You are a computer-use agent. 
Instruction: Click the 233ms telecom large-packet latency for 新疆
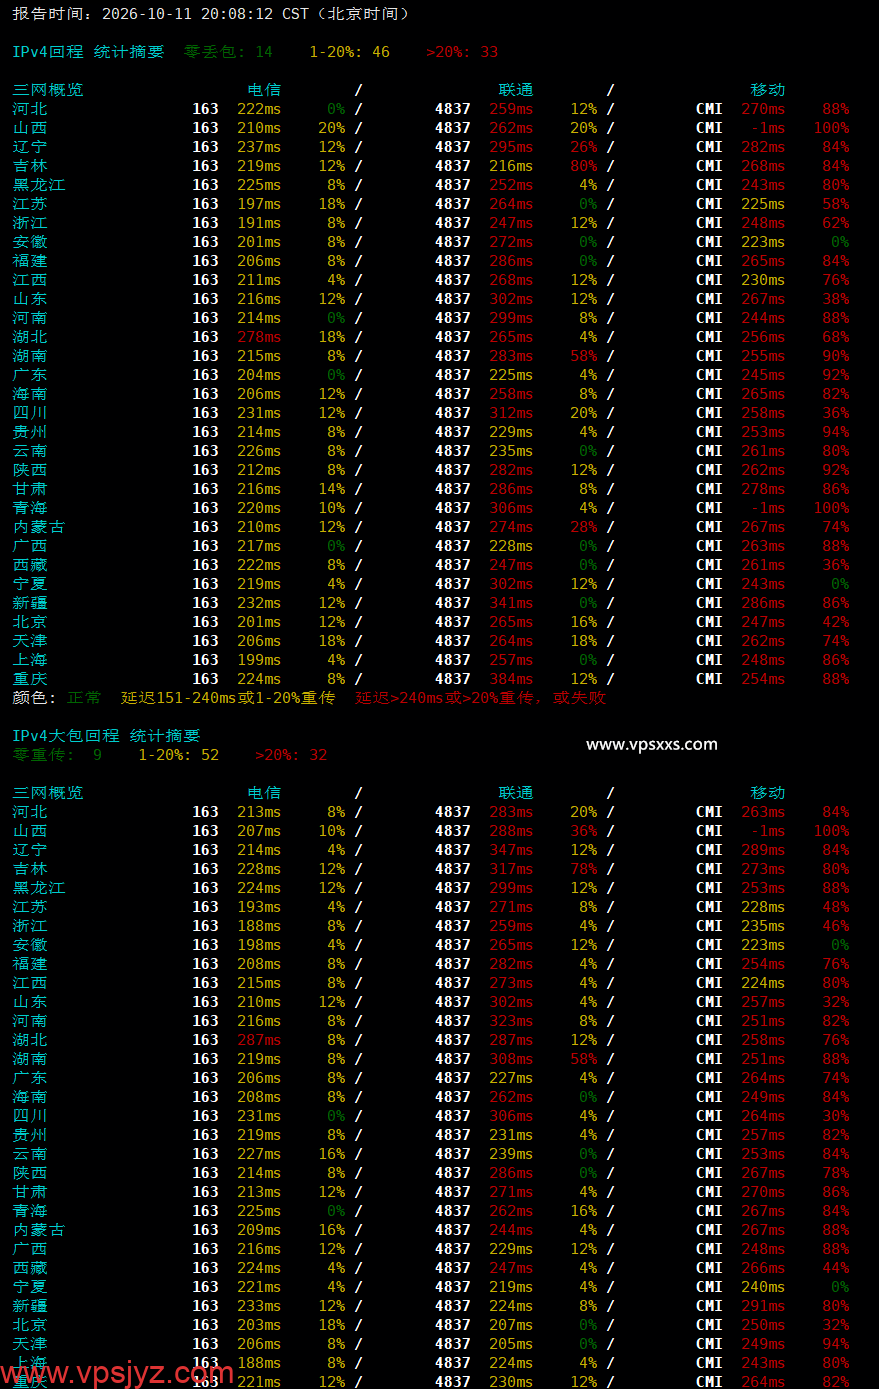pyautogui.click(x=259, y=1306)
